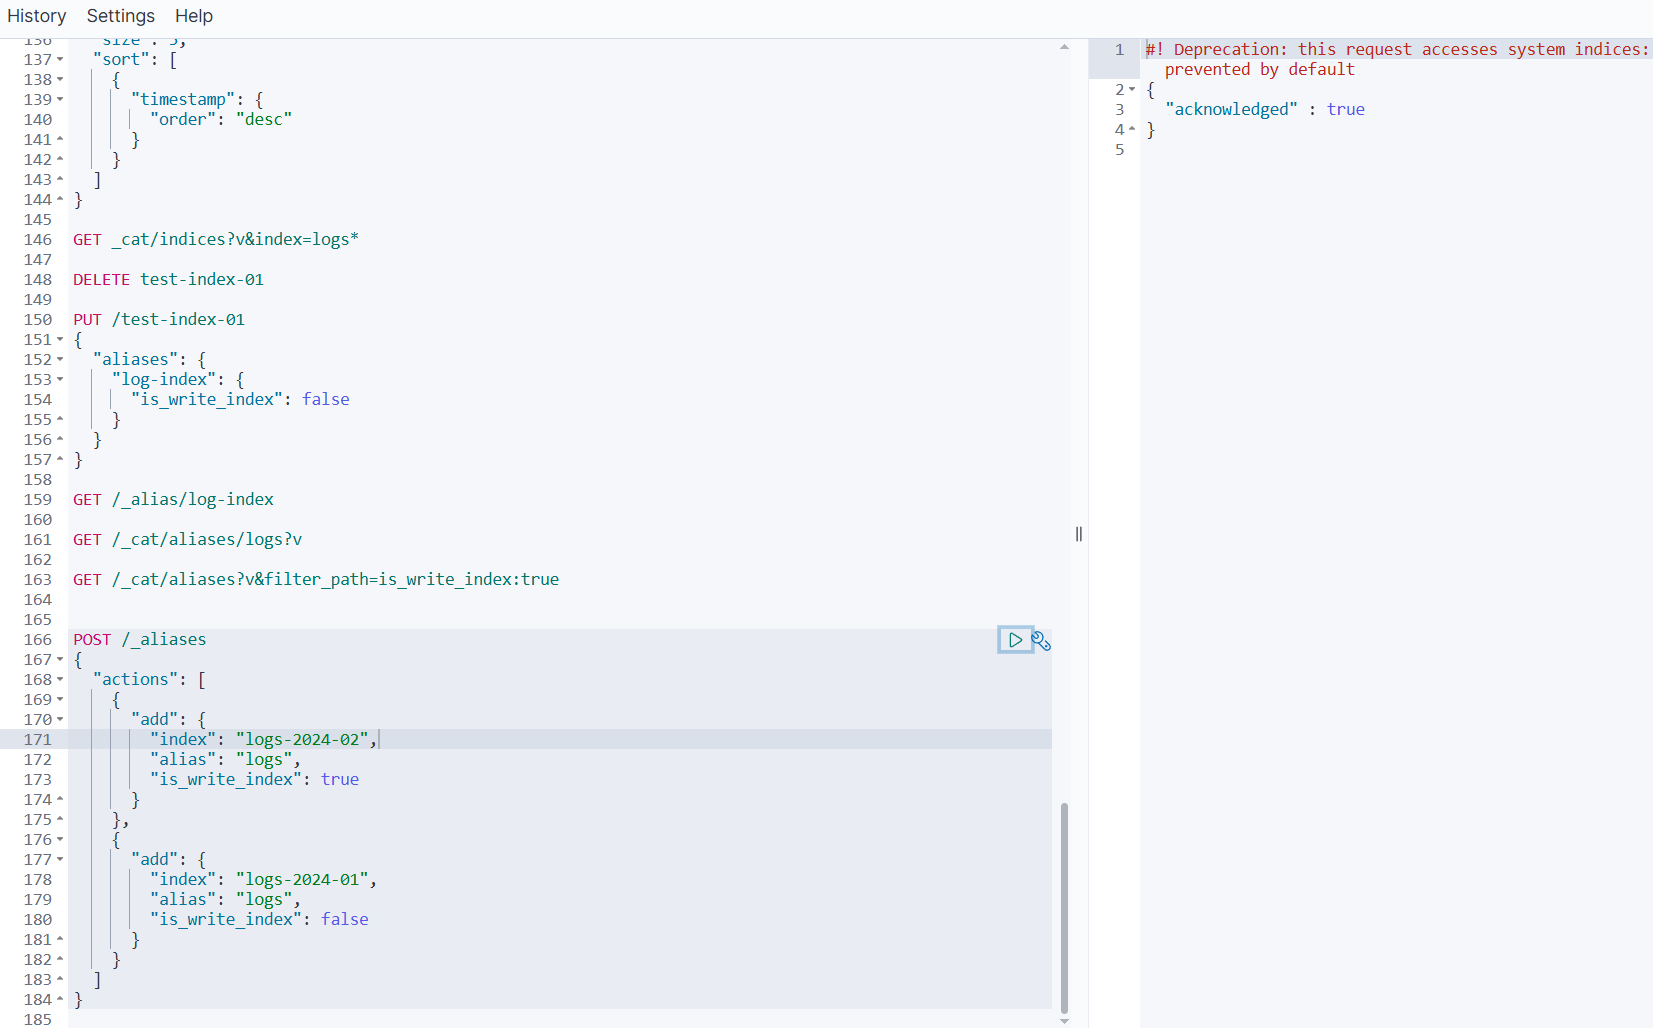The height and width of the screenshot is (1028, 1653).
Task: Click line number 171 in the gutter
Action: (x=38, y=740)
